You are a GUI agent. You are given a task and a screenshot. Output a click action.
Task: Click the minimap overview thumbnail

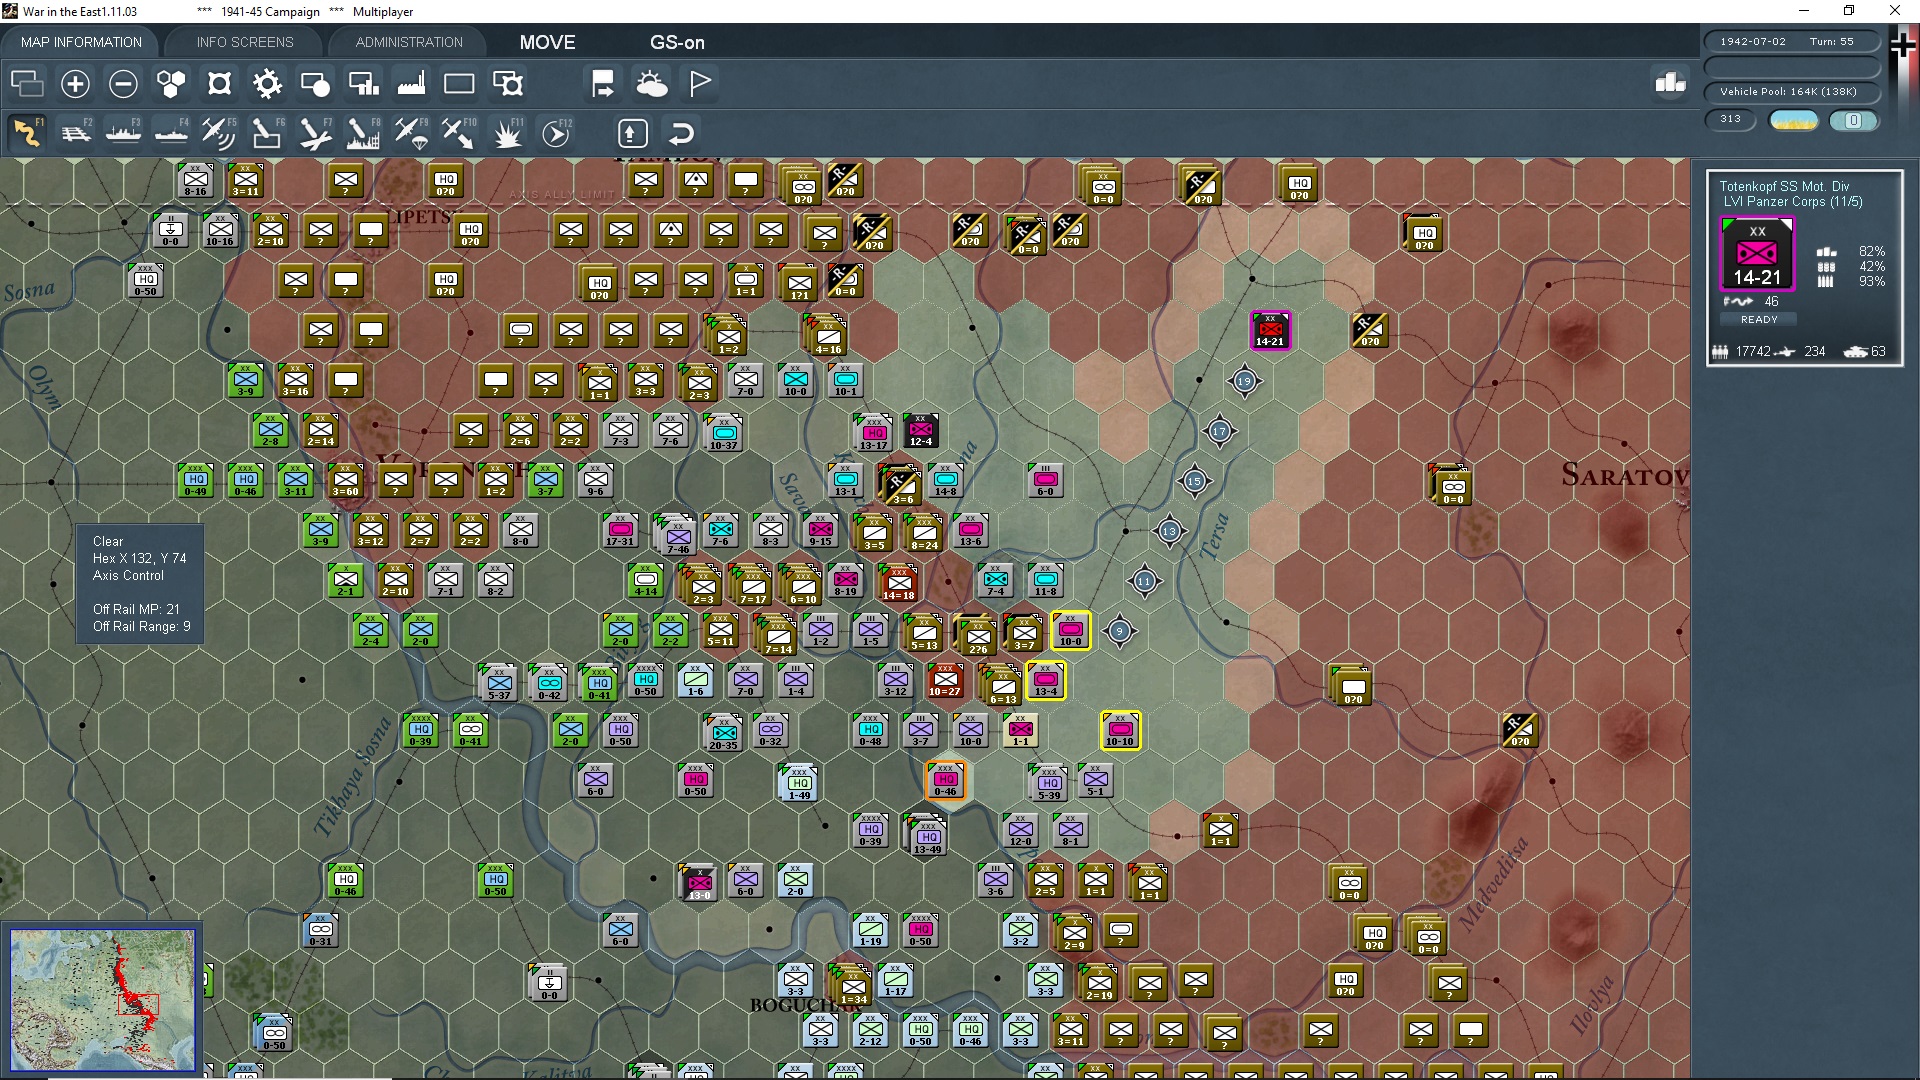[x=103, y=998]
